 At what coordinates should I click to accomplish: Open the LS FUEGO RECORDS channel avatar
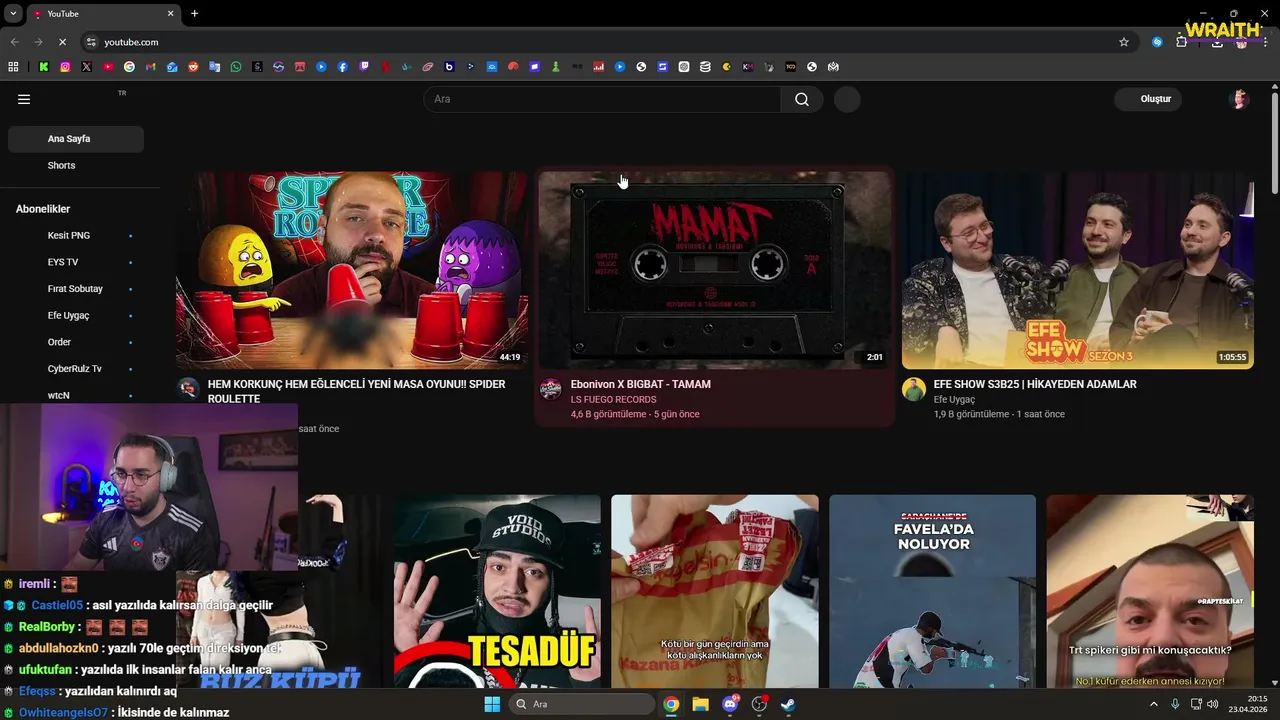pos(551,389)
